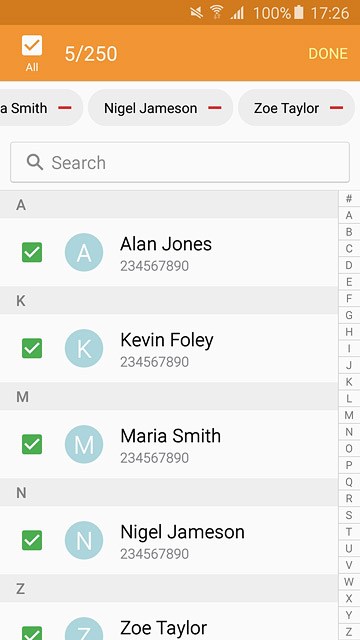Jump to letter B in index bar
360x640 pixels.
click(349, 232)
